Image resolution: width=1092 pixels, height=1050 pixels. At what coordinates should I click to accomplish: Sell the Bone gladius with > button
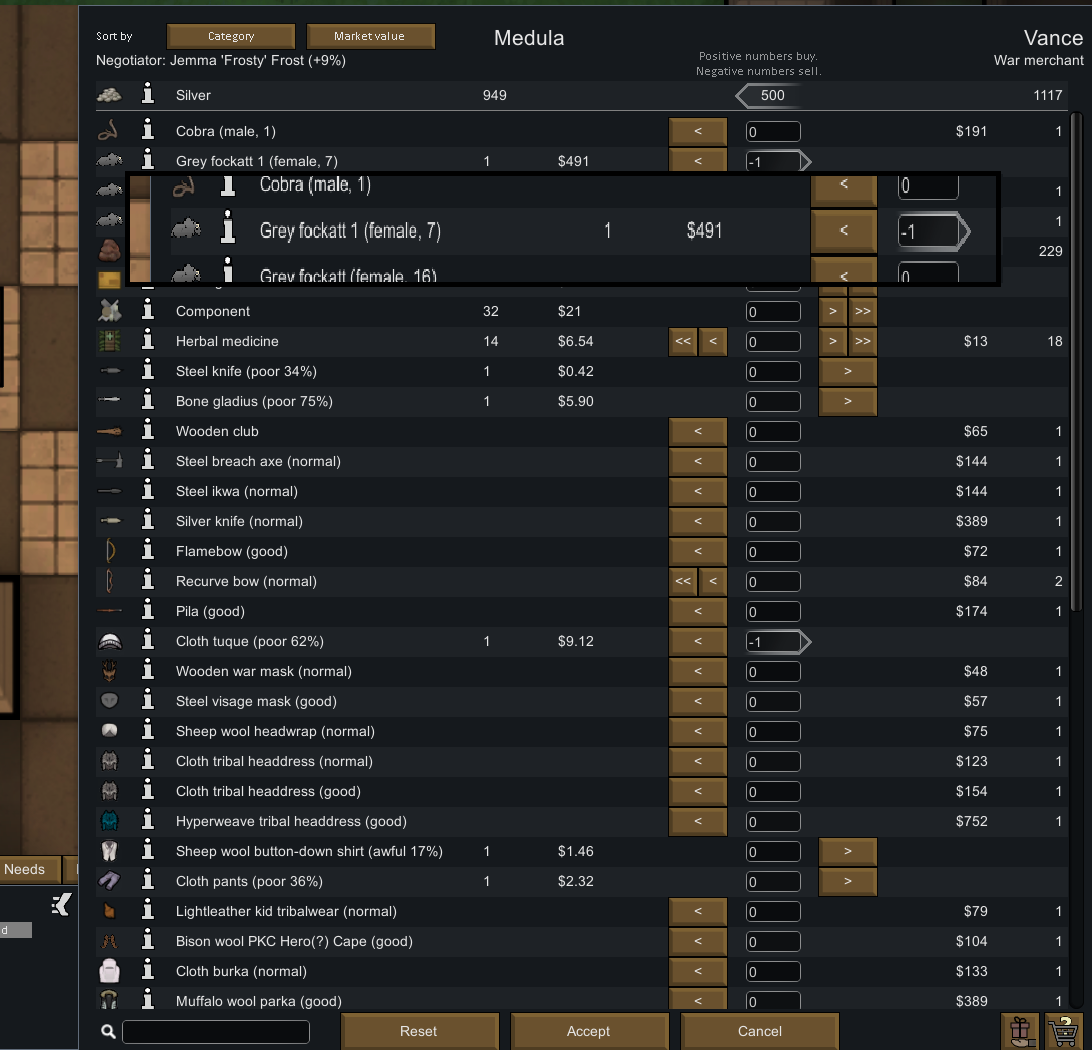point(848,401)
